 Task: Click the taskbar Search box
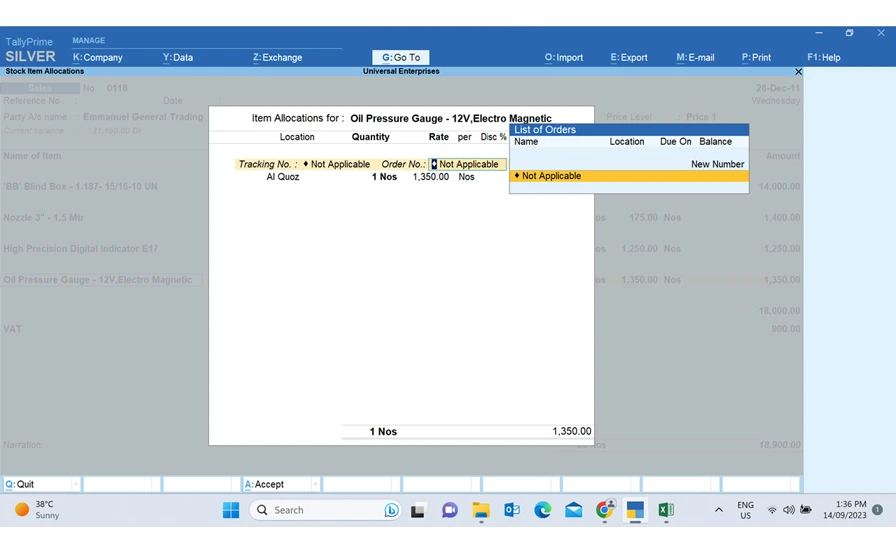pyautogui.click(x=325, y=510)
